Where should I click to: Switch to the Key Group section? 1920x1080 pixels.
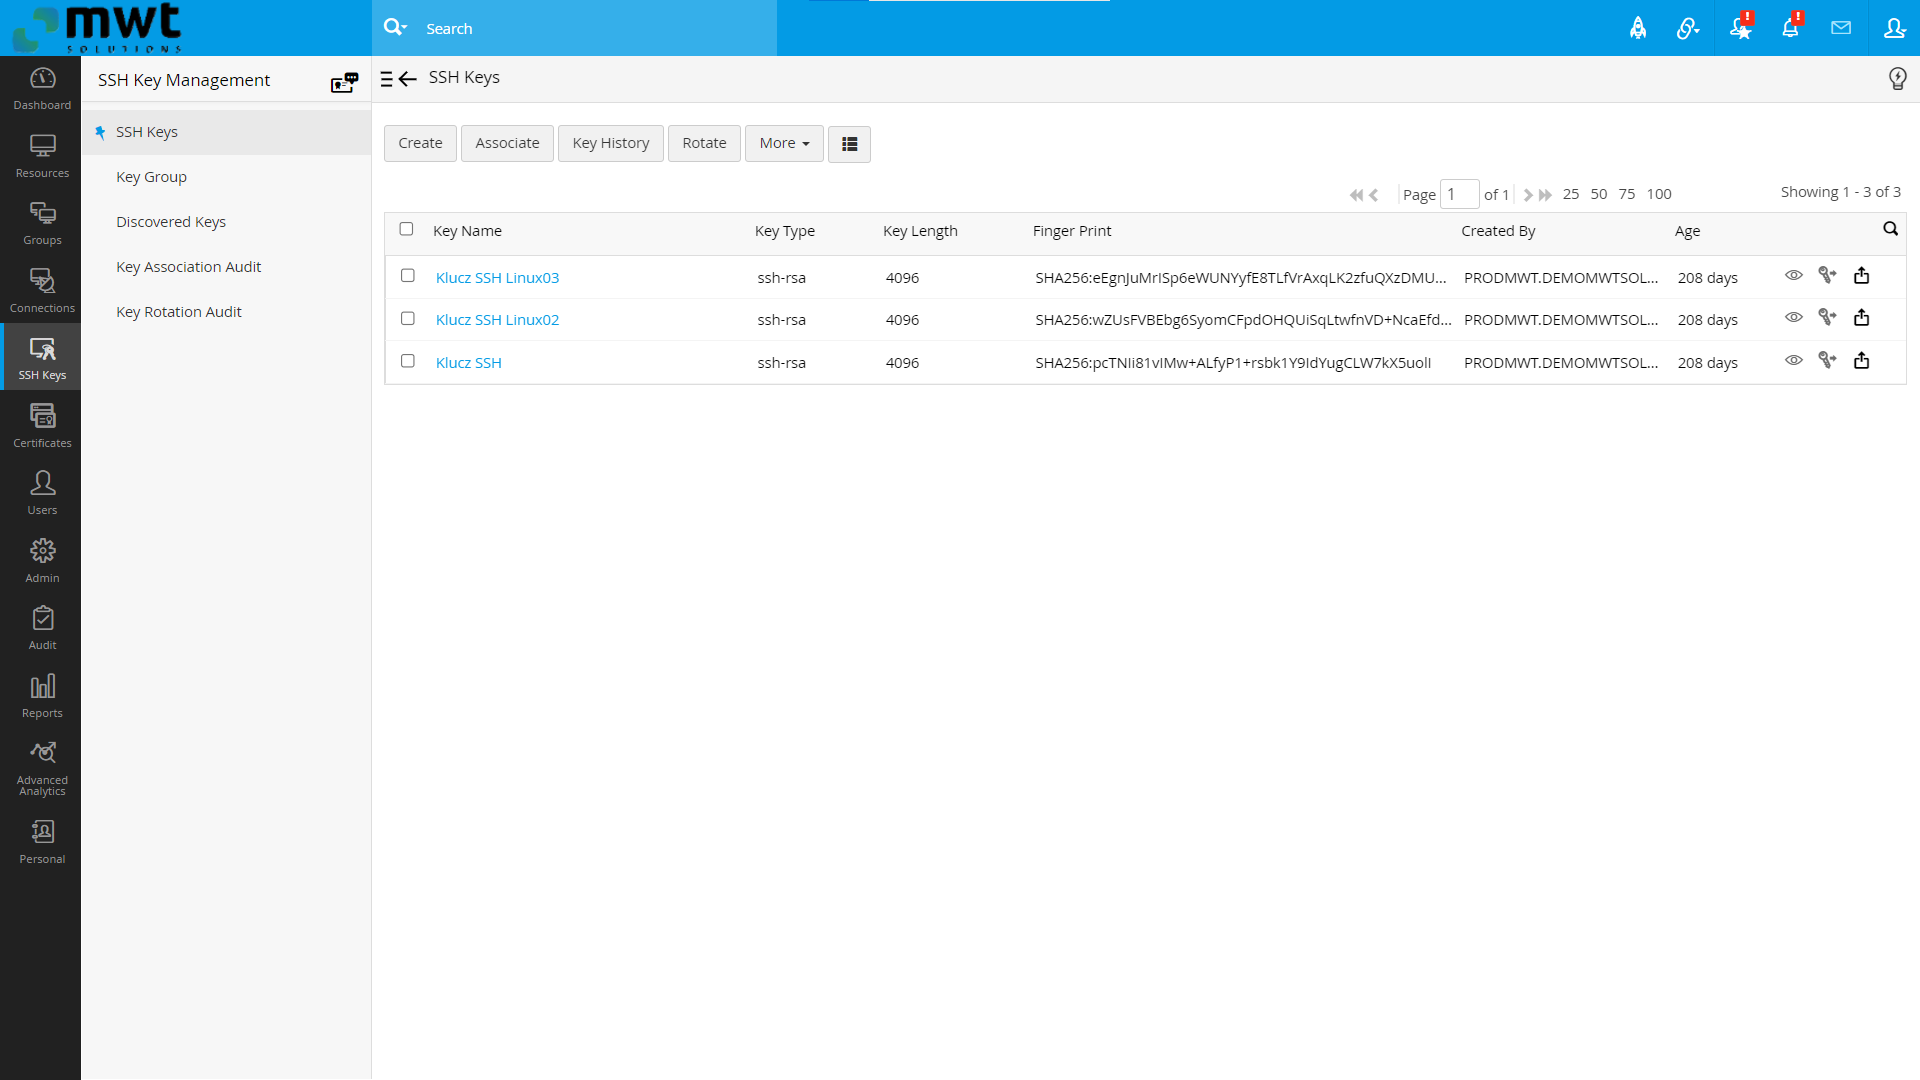tap(151, 176)
